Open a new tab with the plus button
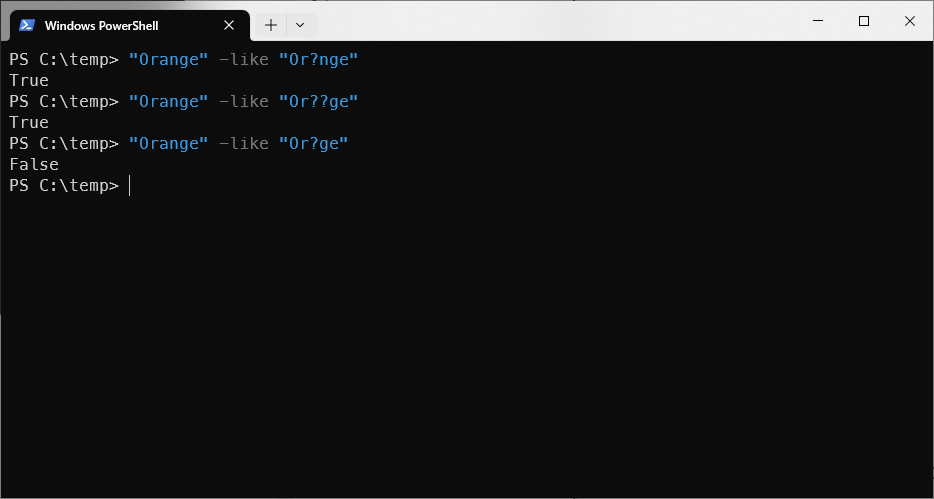 [x=271, y=25]
